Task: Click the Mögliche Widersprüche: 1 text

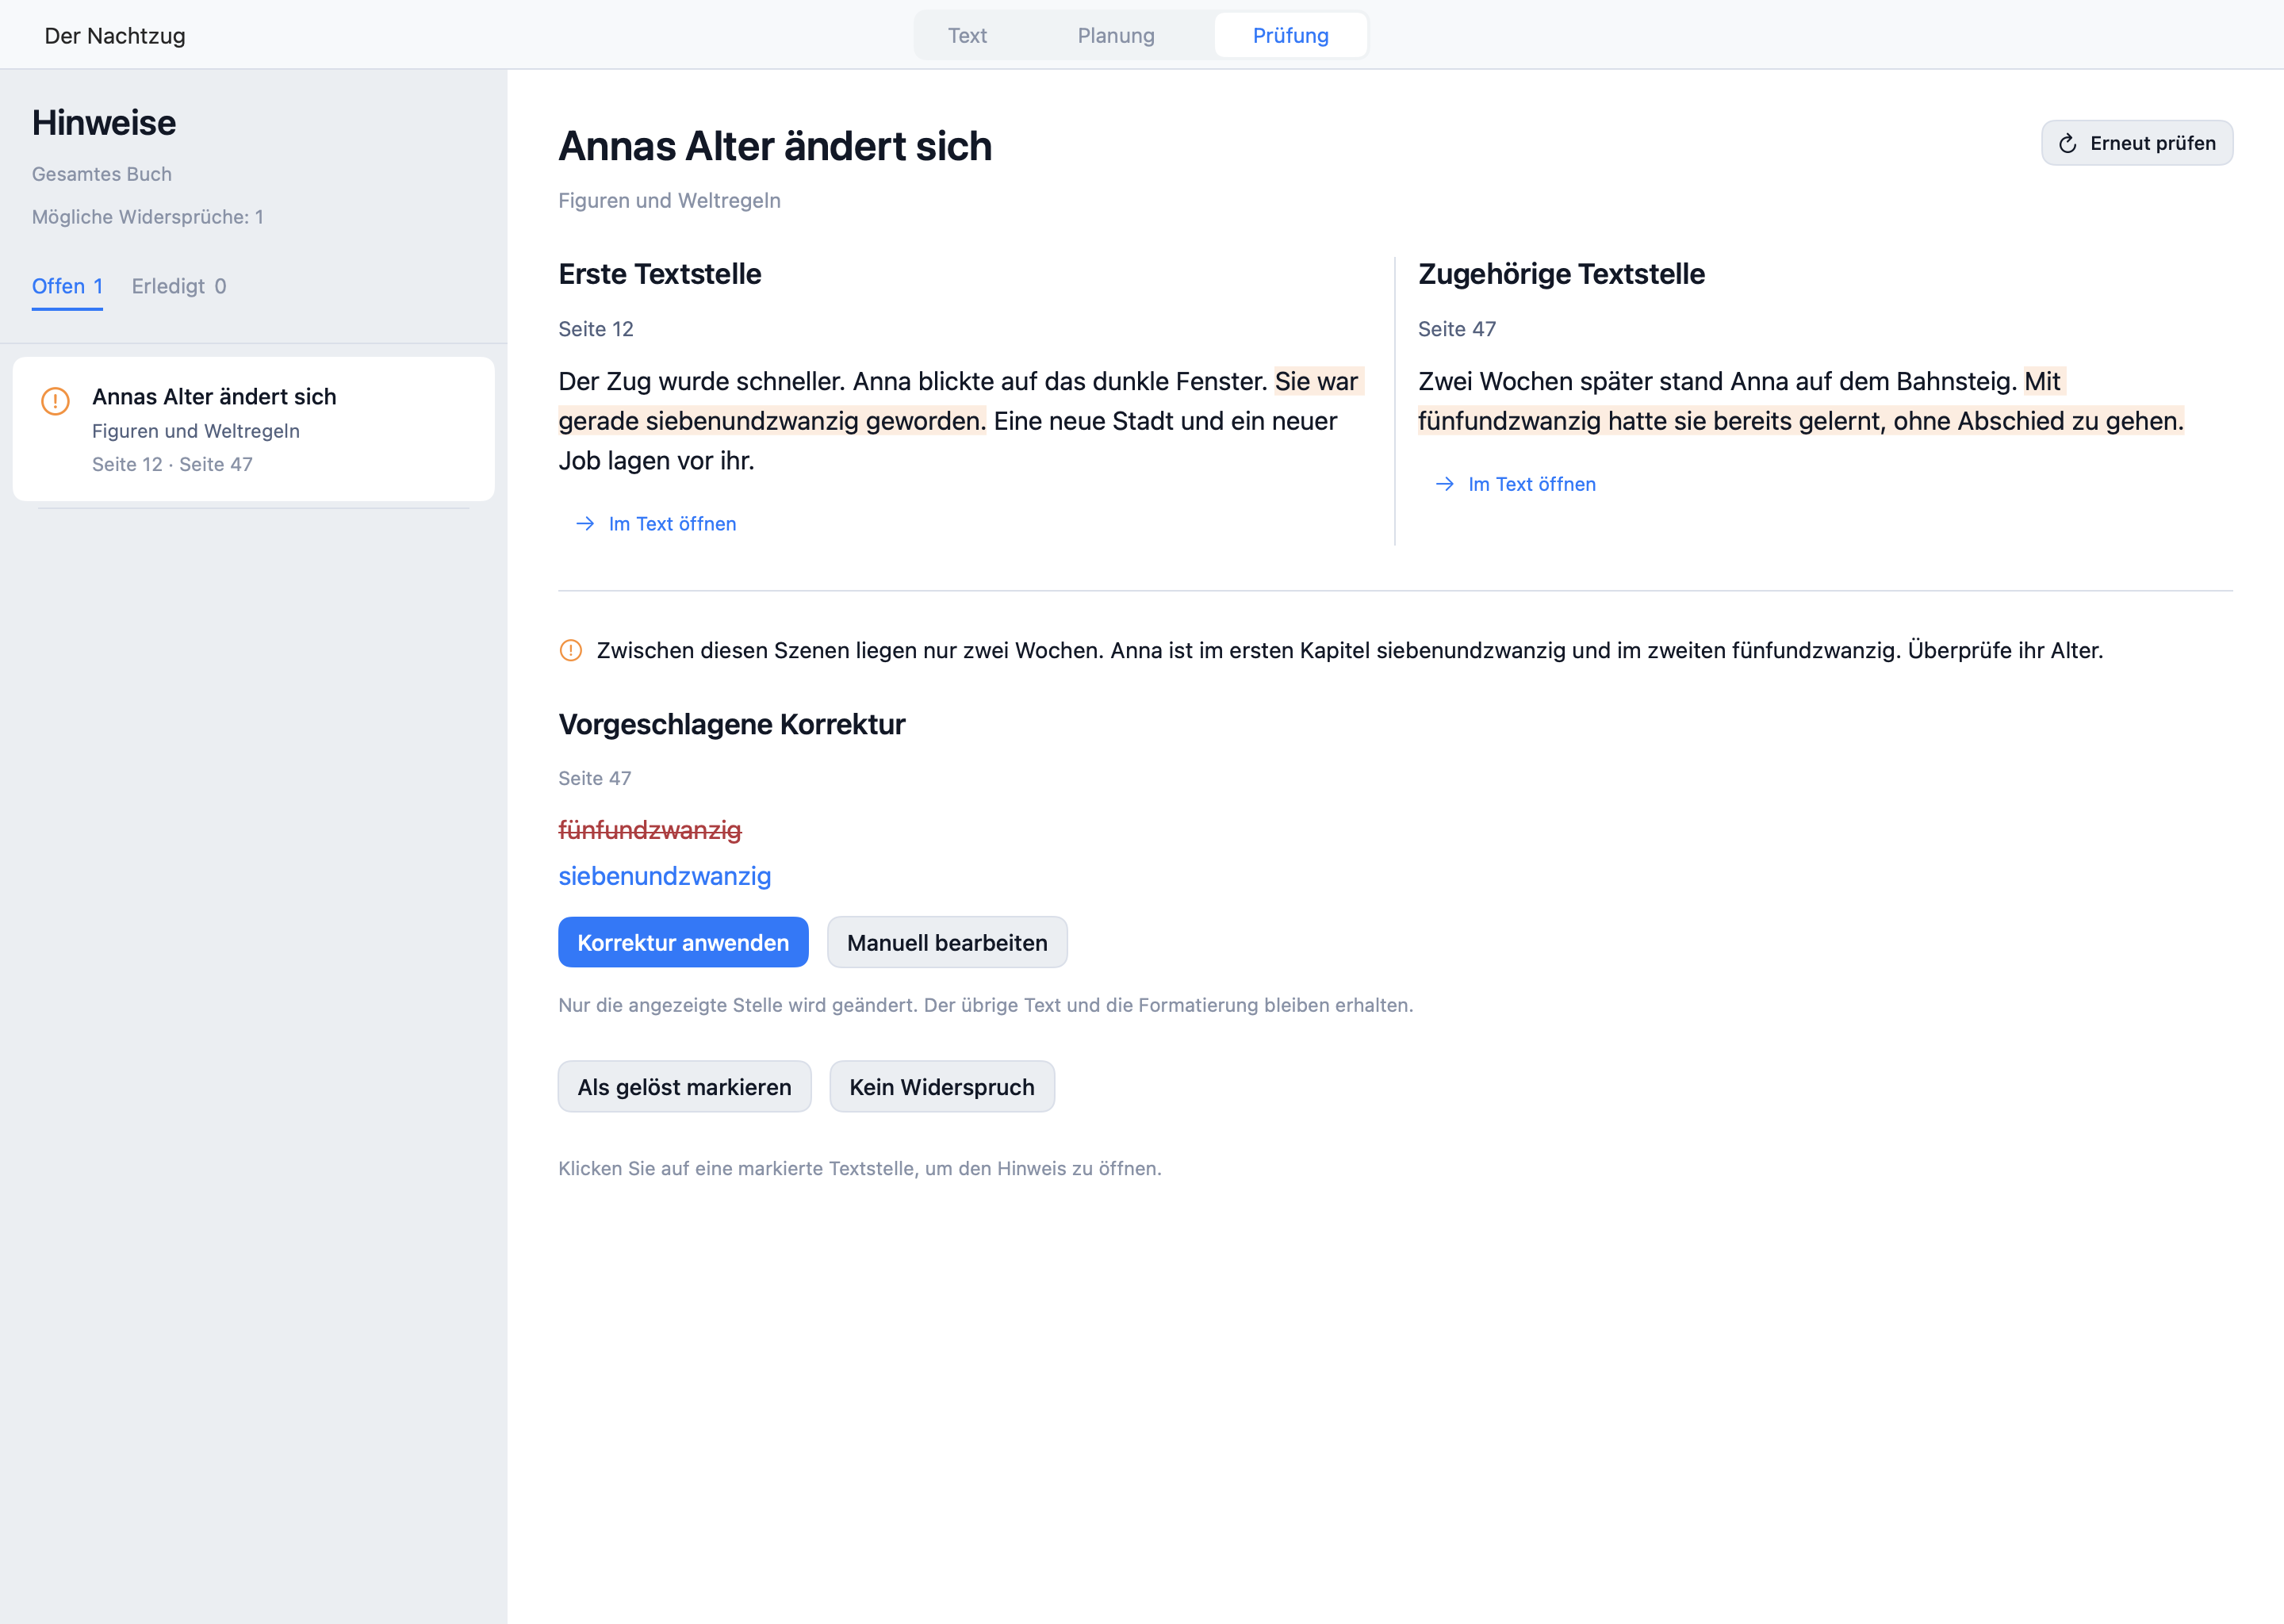Action: [x=148, y=217]
